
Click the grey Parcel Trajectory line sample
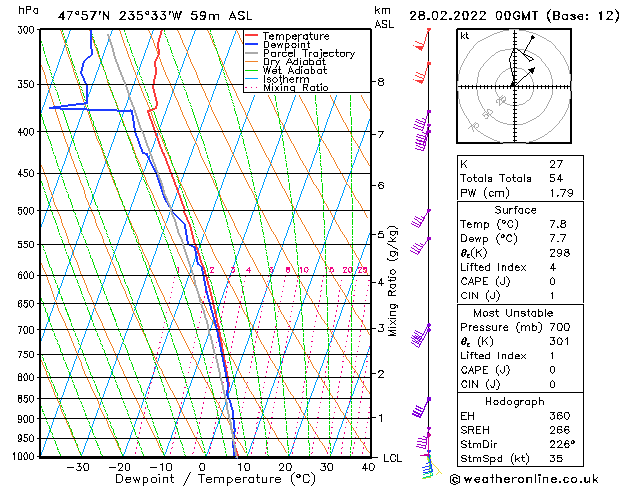click(x=252, y=53)
